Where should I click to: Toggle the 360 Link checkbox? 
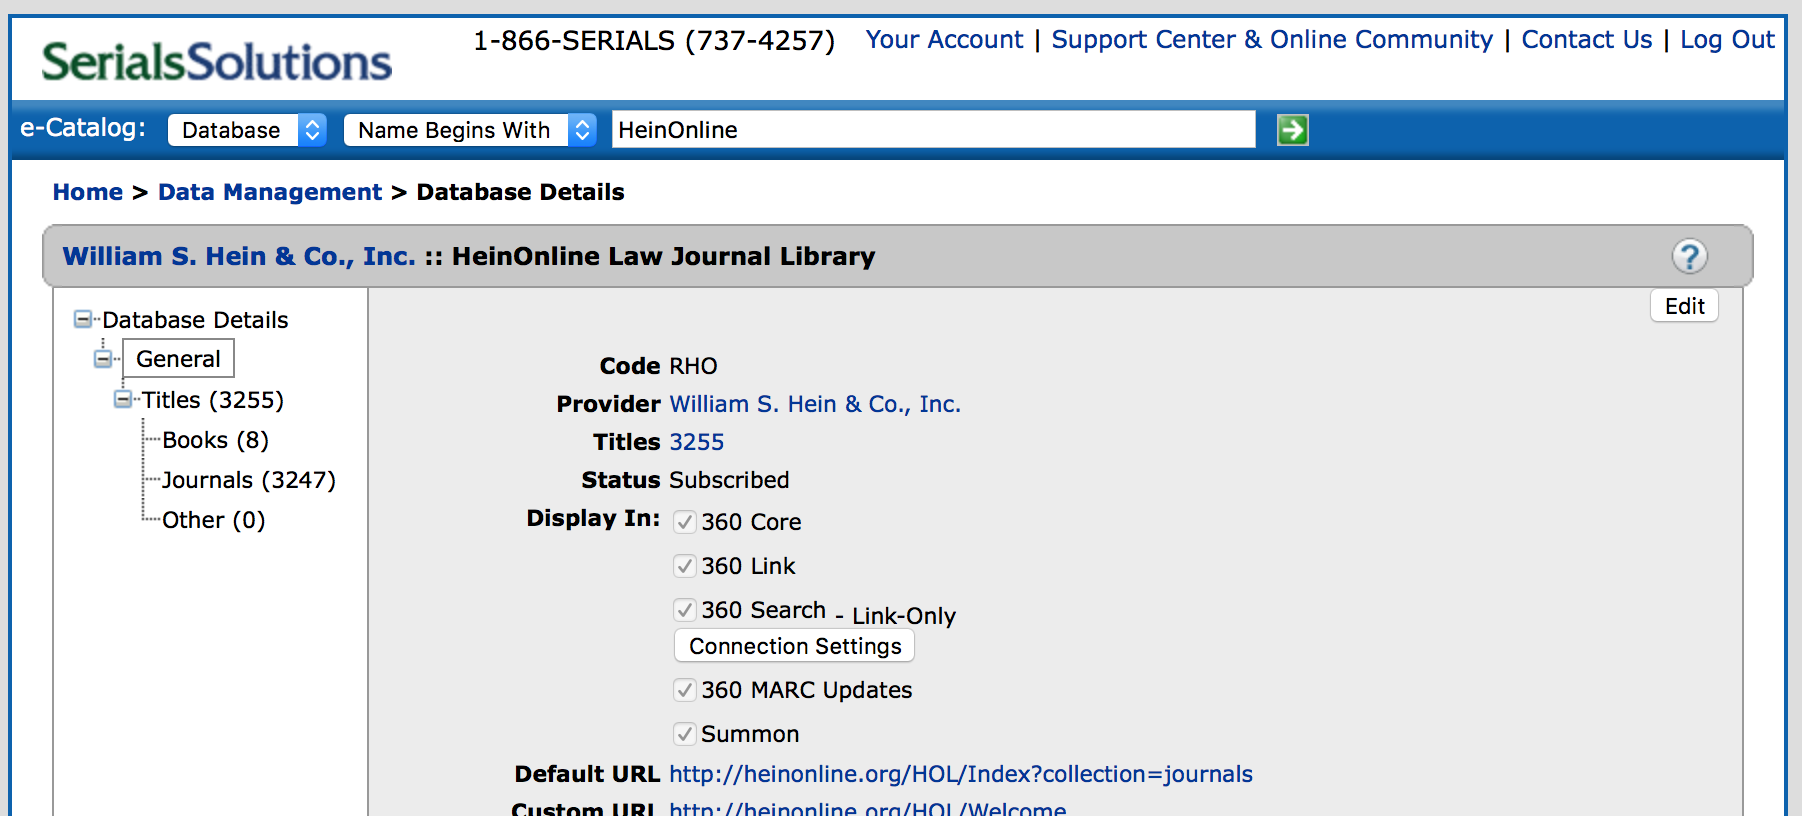(685, 566)
